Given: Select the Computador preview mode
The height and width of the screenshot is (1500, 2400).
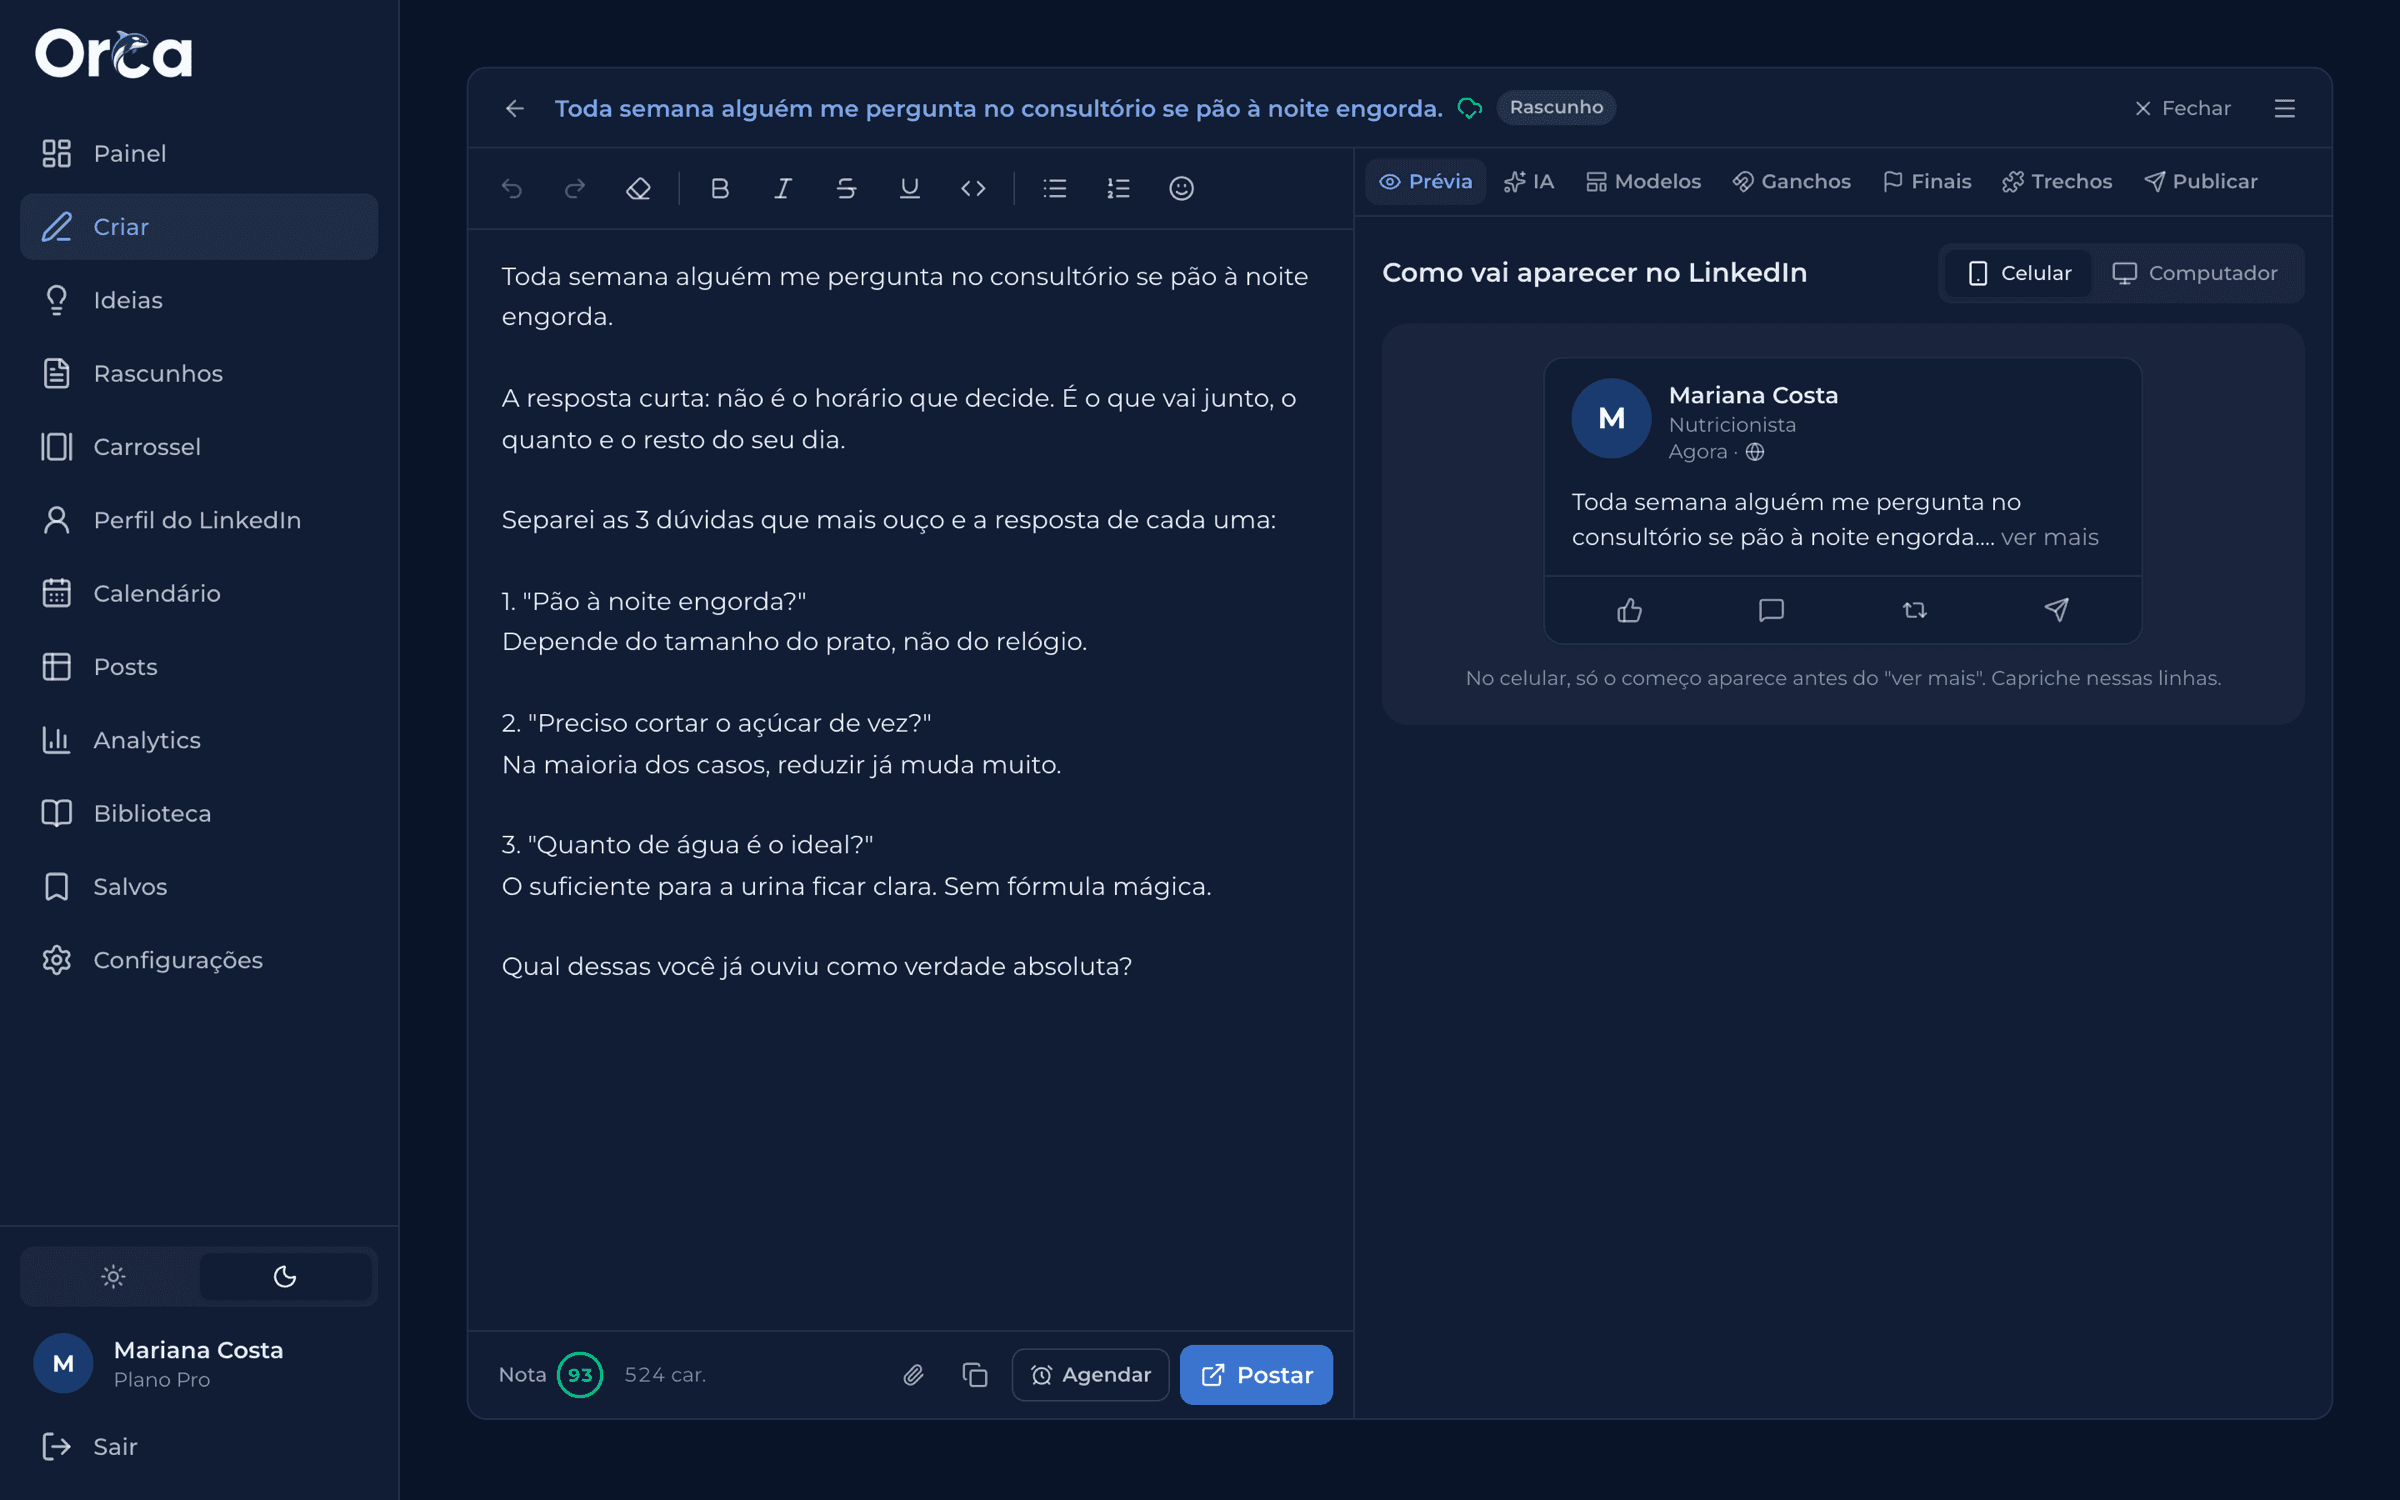Looking at the screenshot, I should 2194,273.
